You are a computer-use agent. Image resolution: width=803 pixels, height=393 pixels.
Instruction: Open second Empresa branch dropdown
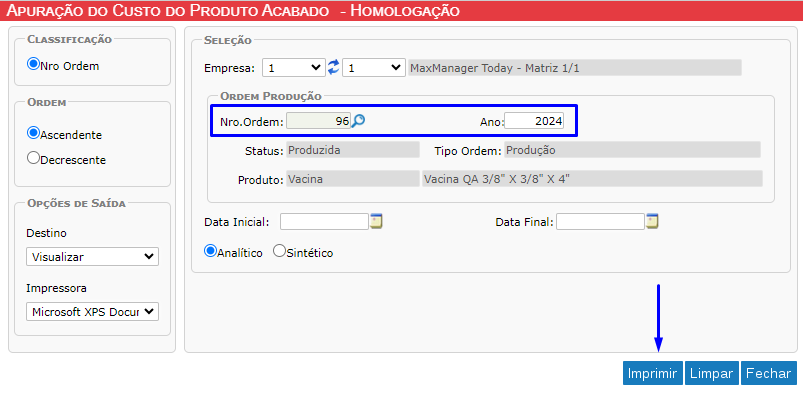pos(374,68)
